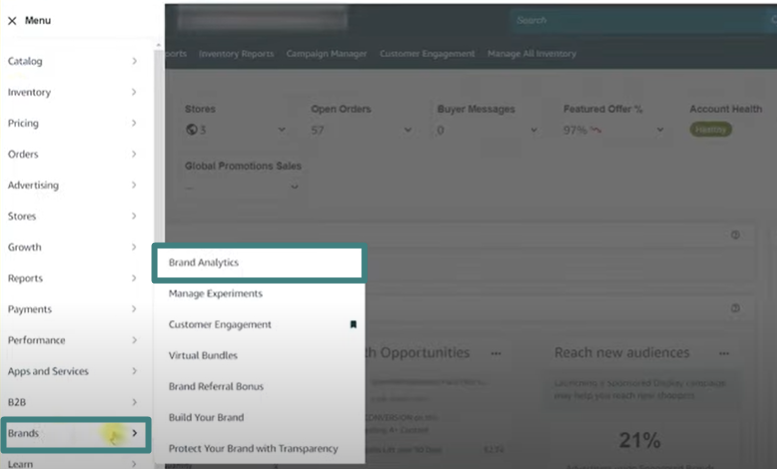Open the Apps and Services menu item

pyautogui.click(x=48, y=371)
